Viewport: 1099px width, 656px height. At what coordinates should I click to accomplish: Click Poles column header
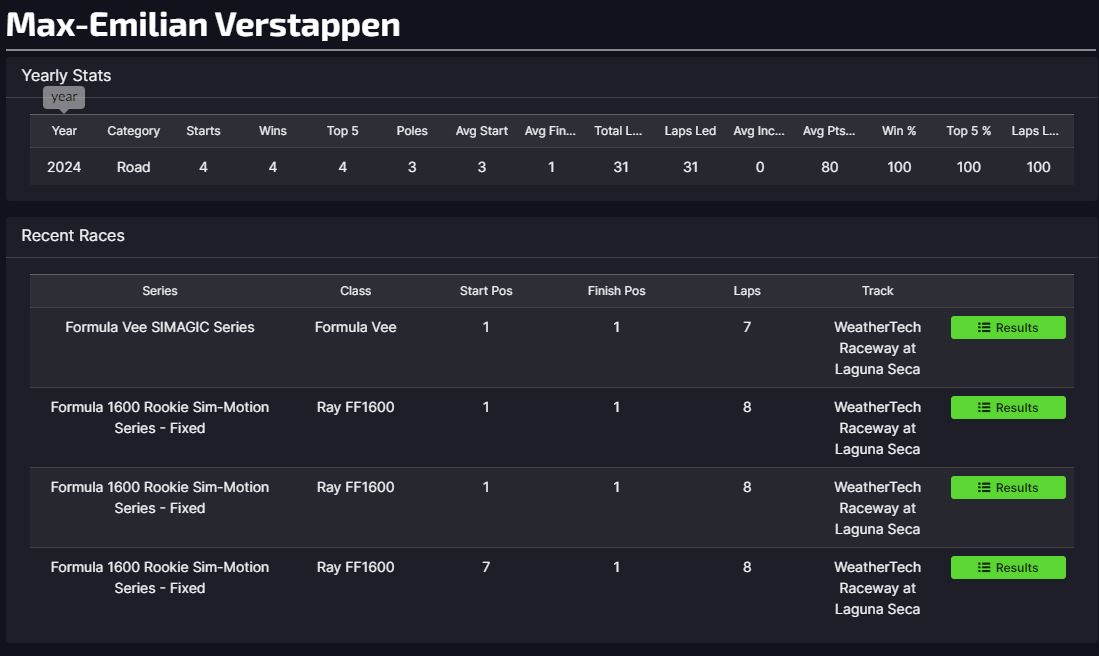point(411,130)
